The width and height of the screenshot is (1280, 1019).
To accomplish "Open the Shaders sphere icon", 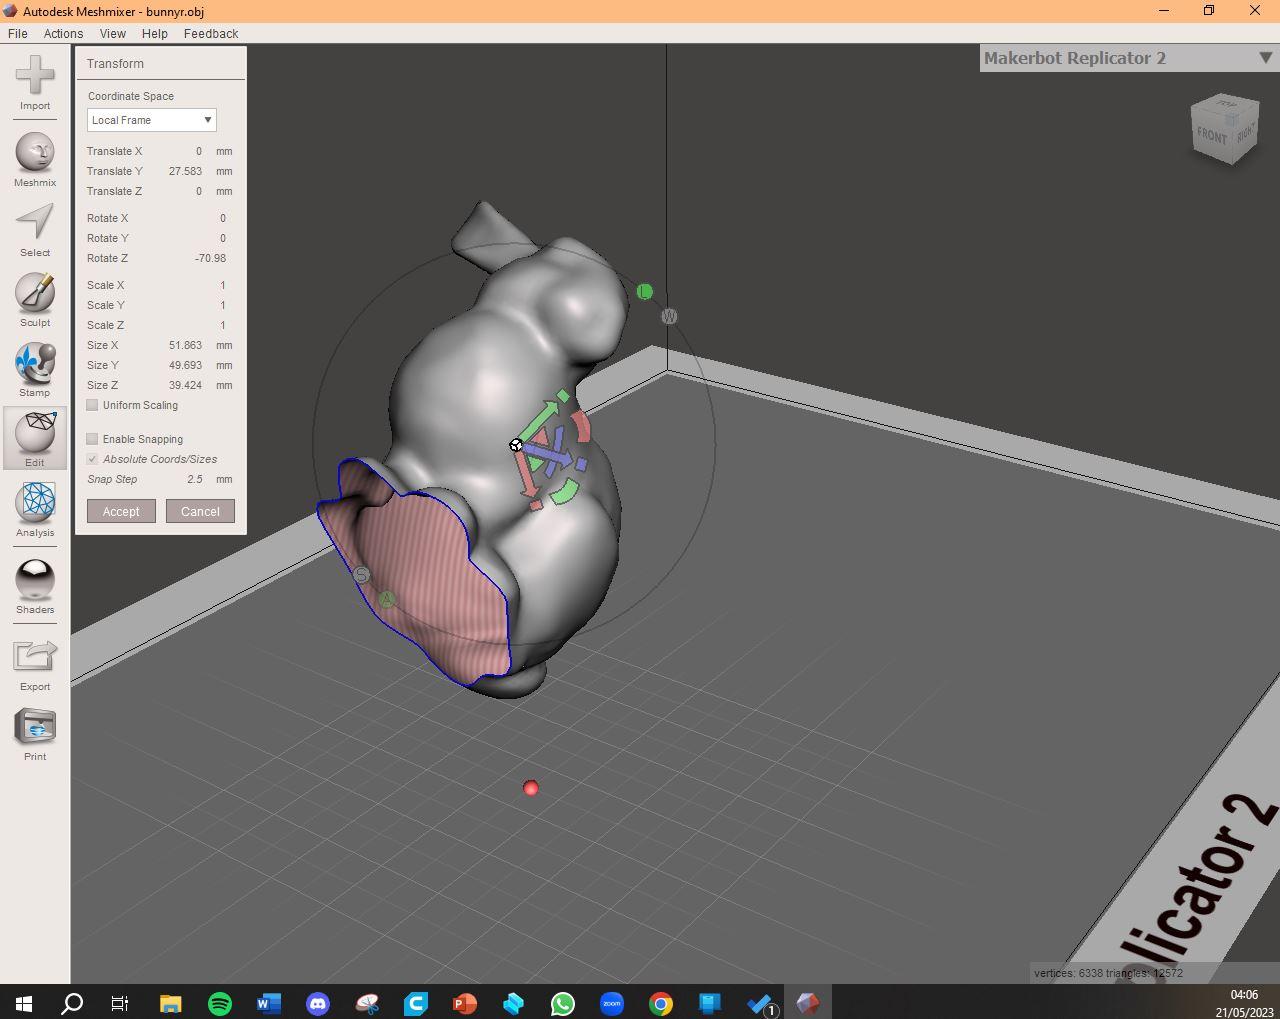I will (35, 580).
